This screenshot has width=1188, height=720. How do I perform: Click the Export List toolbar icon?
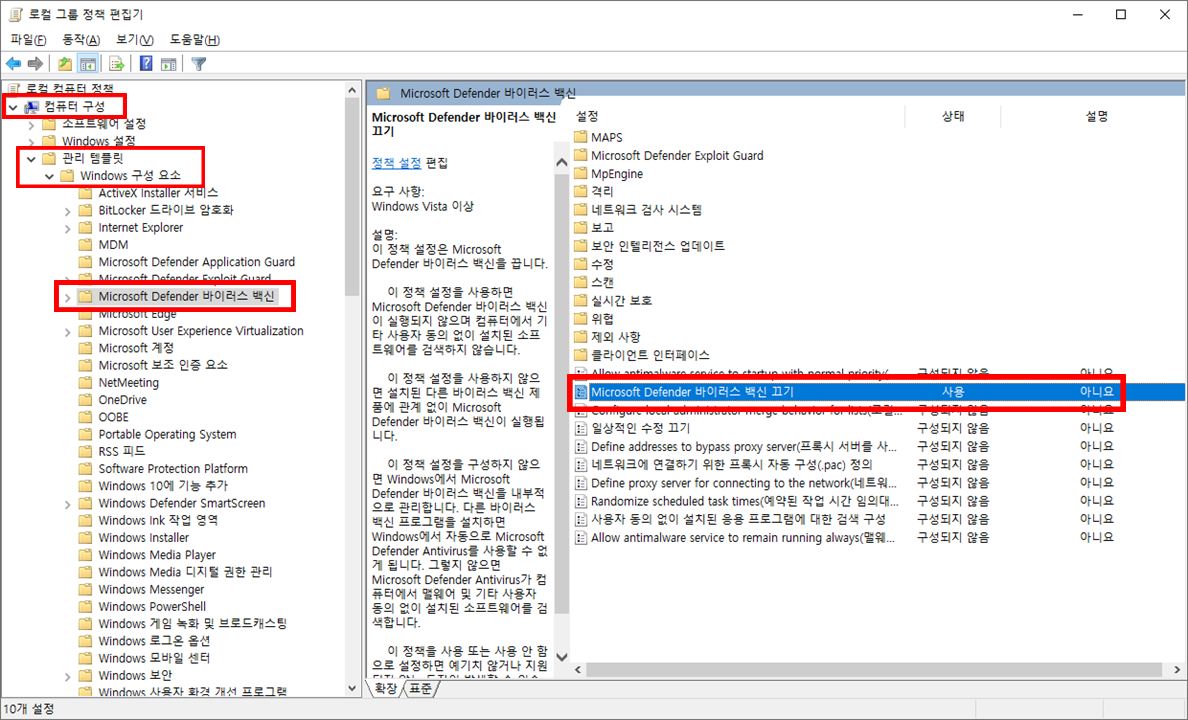(116, 64)
